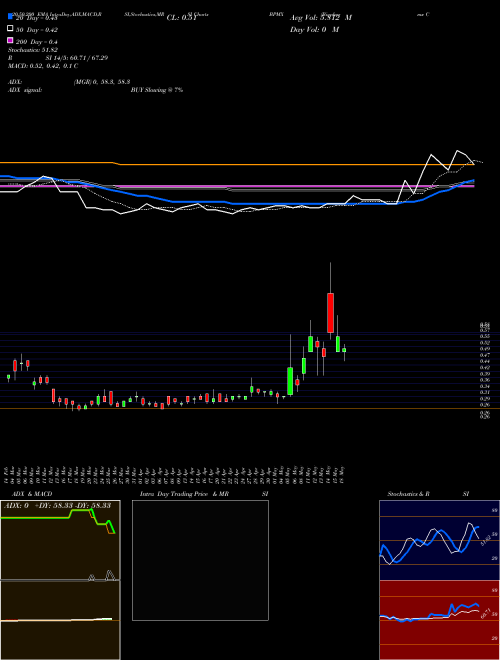Select the '200 Day - 0.4' label
The height and width of the screenshot is (660, 500).
click(37, 42)
